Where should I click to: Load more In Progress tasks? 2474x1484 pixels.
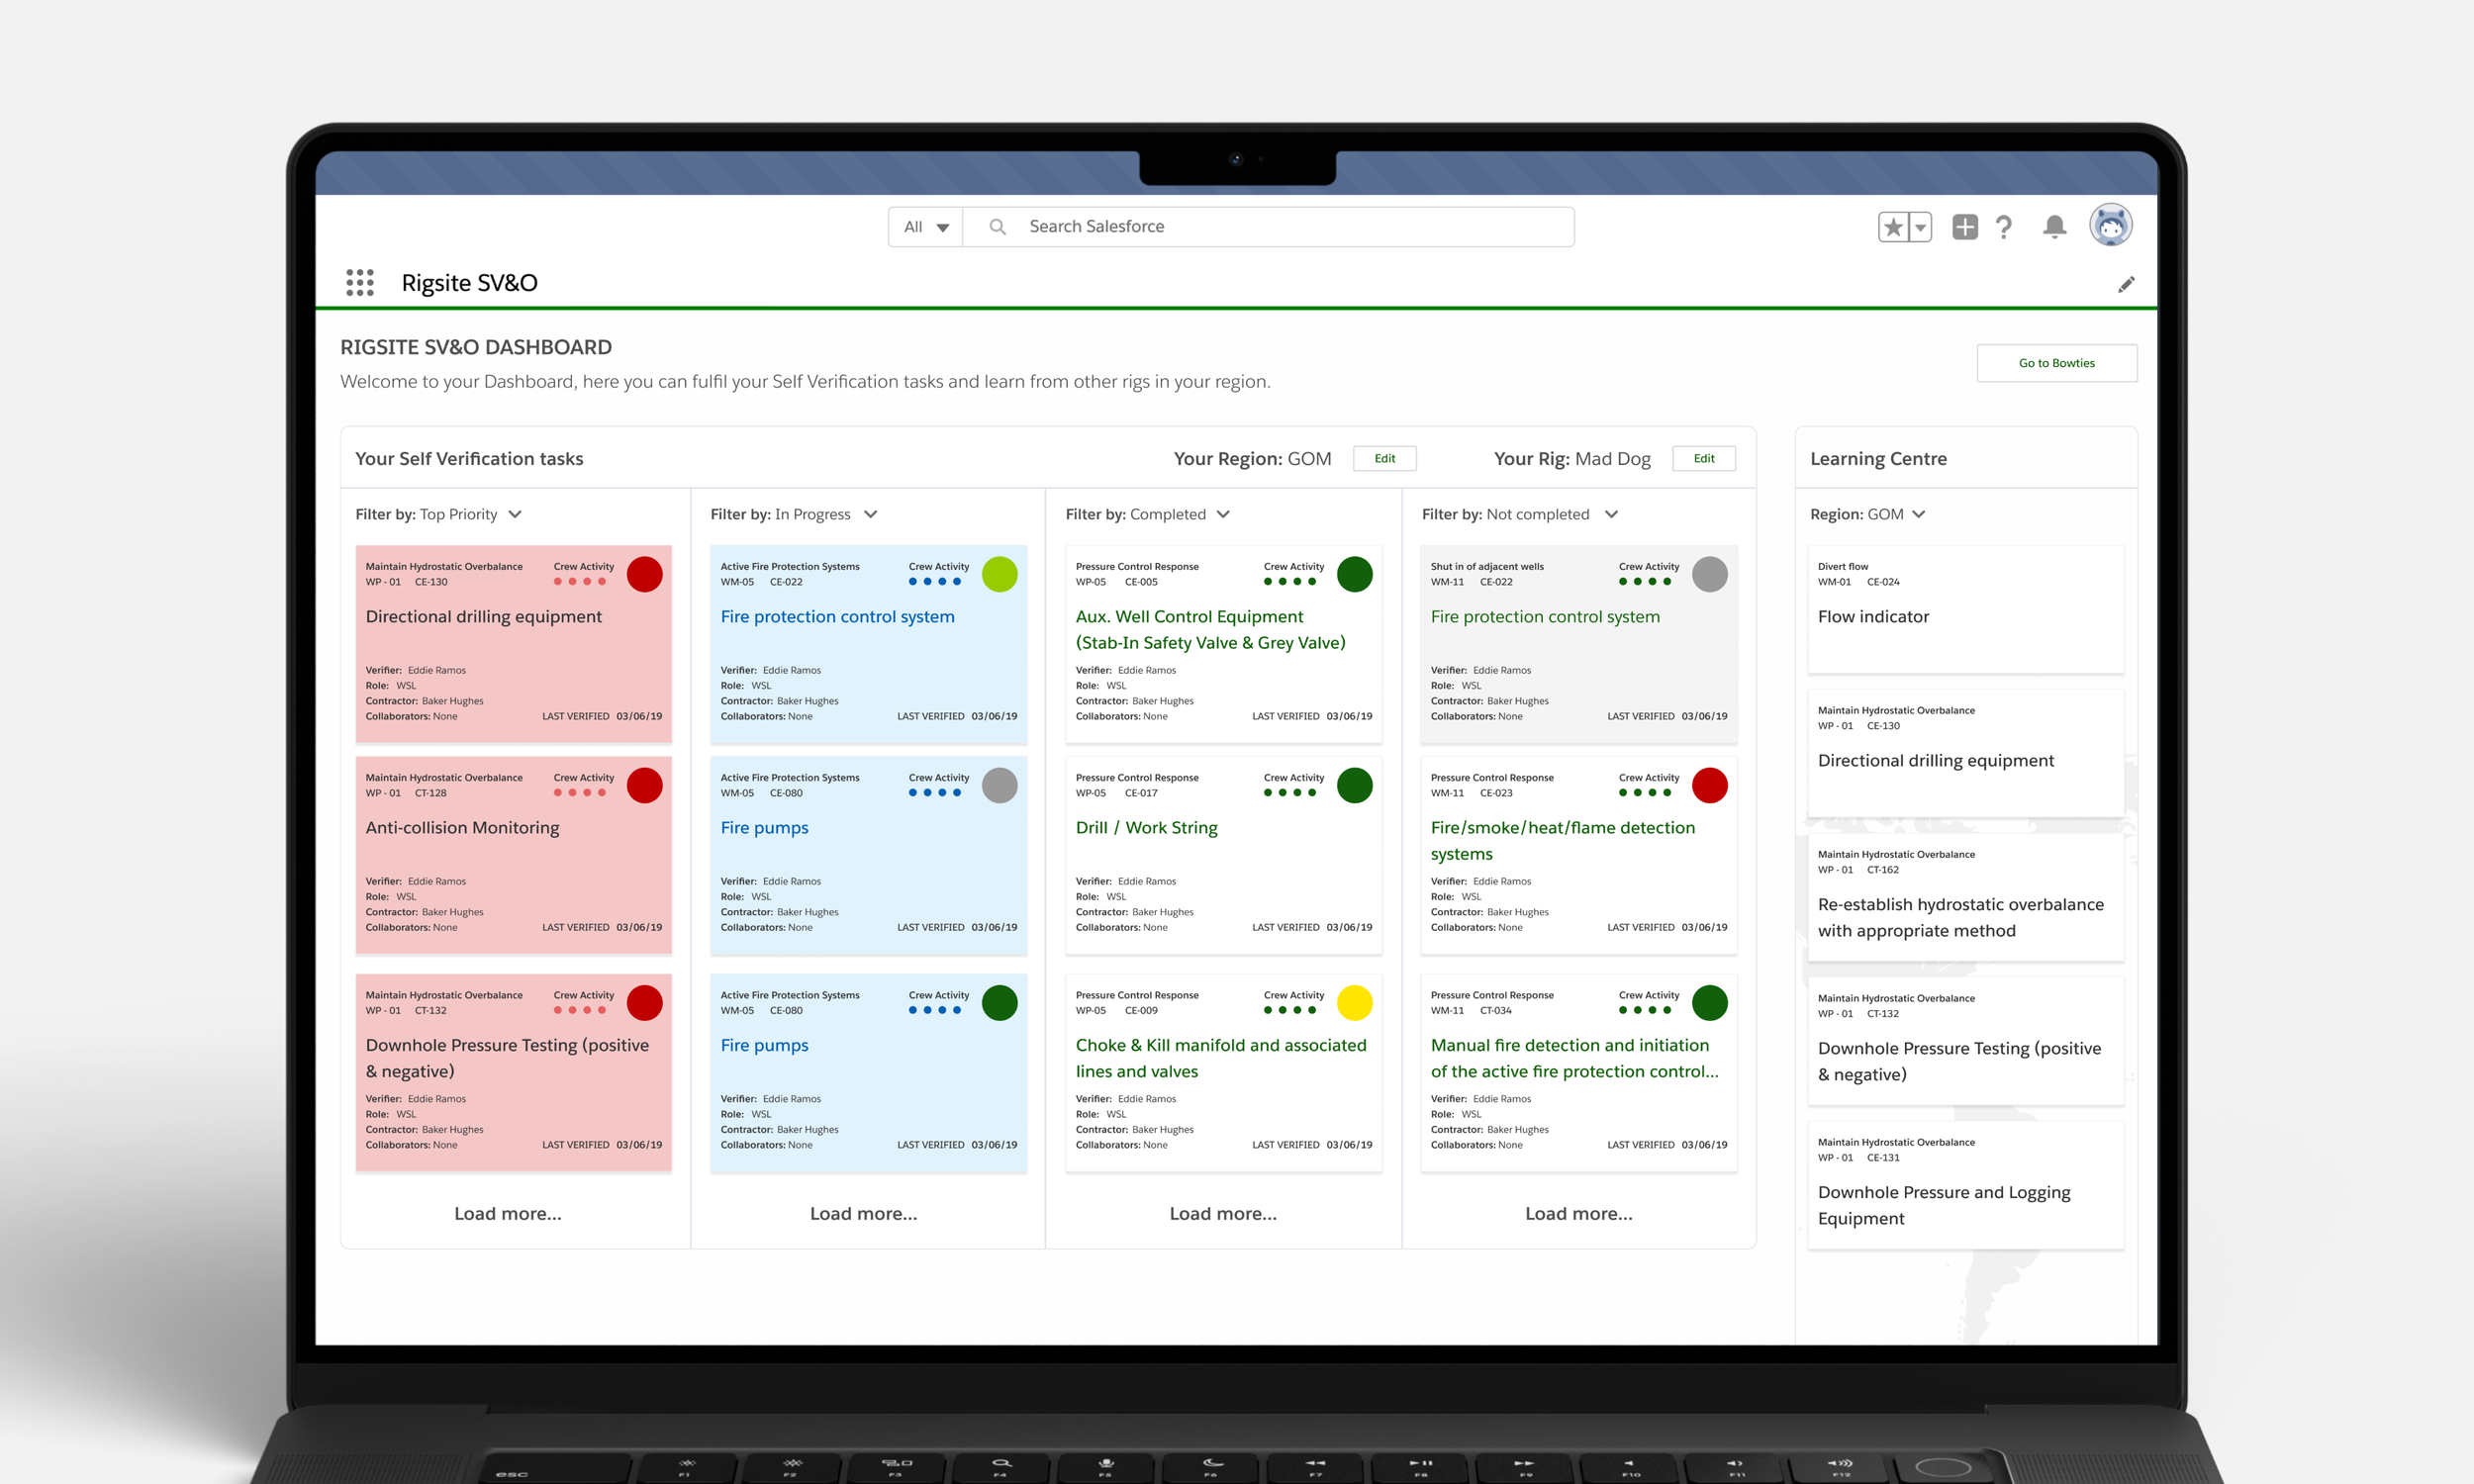coord(863,1213)
